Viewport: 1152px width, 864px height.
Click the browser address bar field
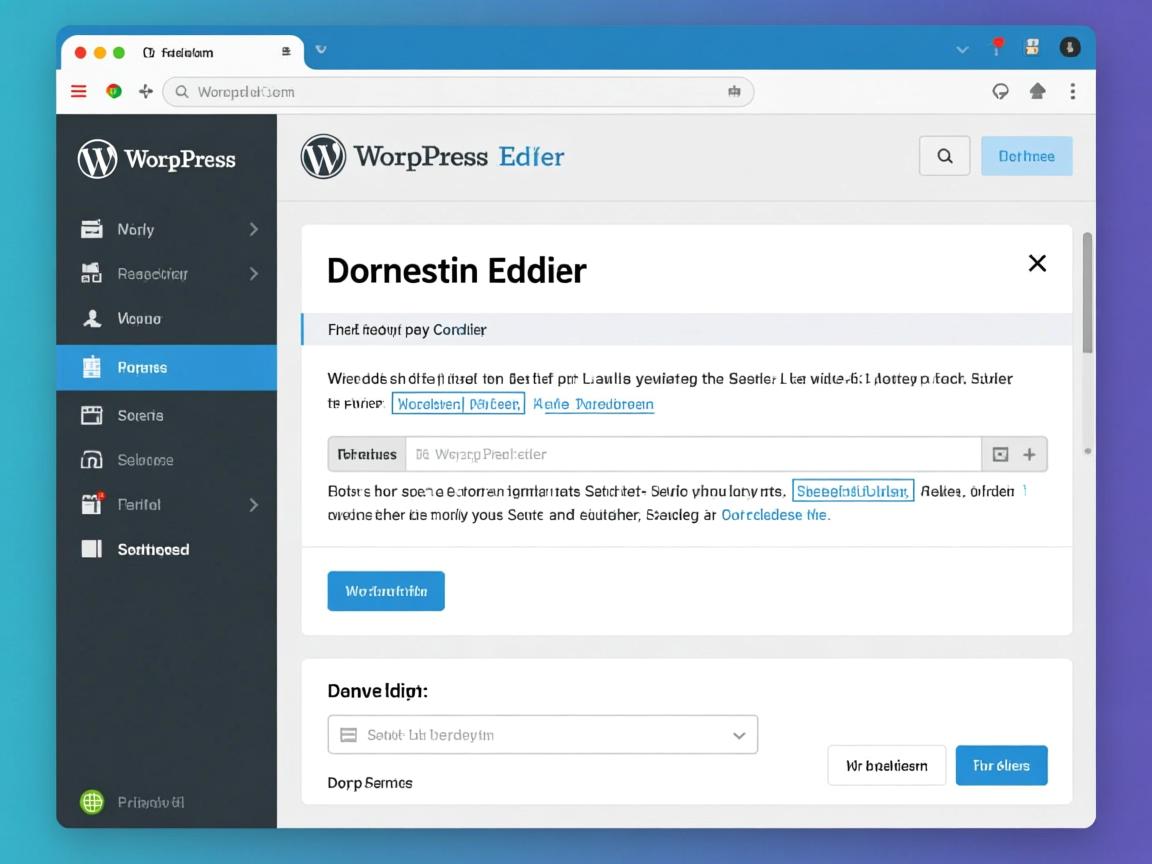pyautogui.click(x=458, y=92)
